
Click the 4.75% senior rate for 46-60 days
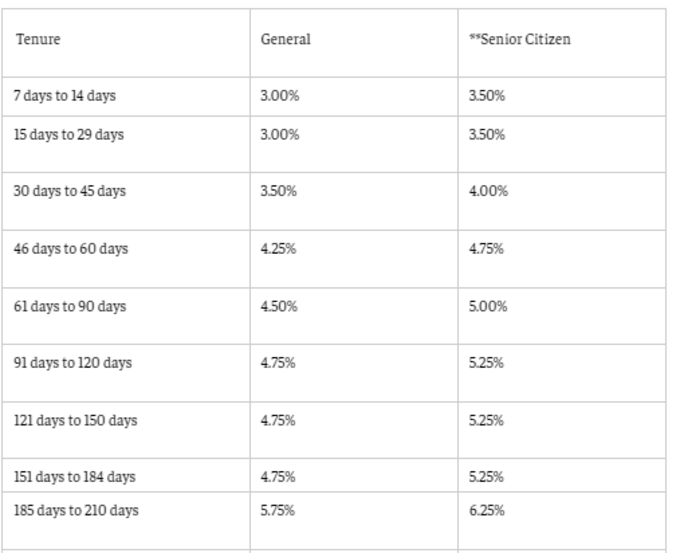(x=486, y=249)
